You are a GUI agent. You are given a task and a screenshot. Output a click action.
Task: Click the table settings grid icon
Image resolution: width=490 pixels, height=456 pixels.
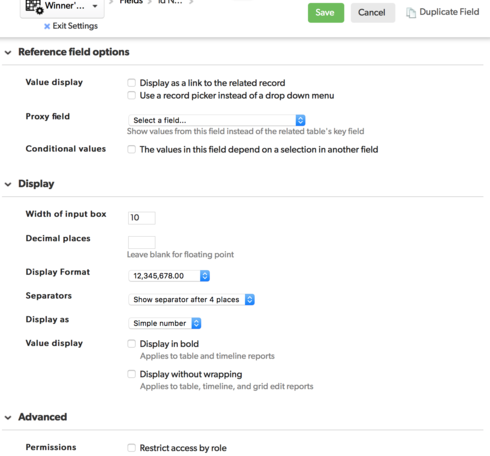[34, 6]
